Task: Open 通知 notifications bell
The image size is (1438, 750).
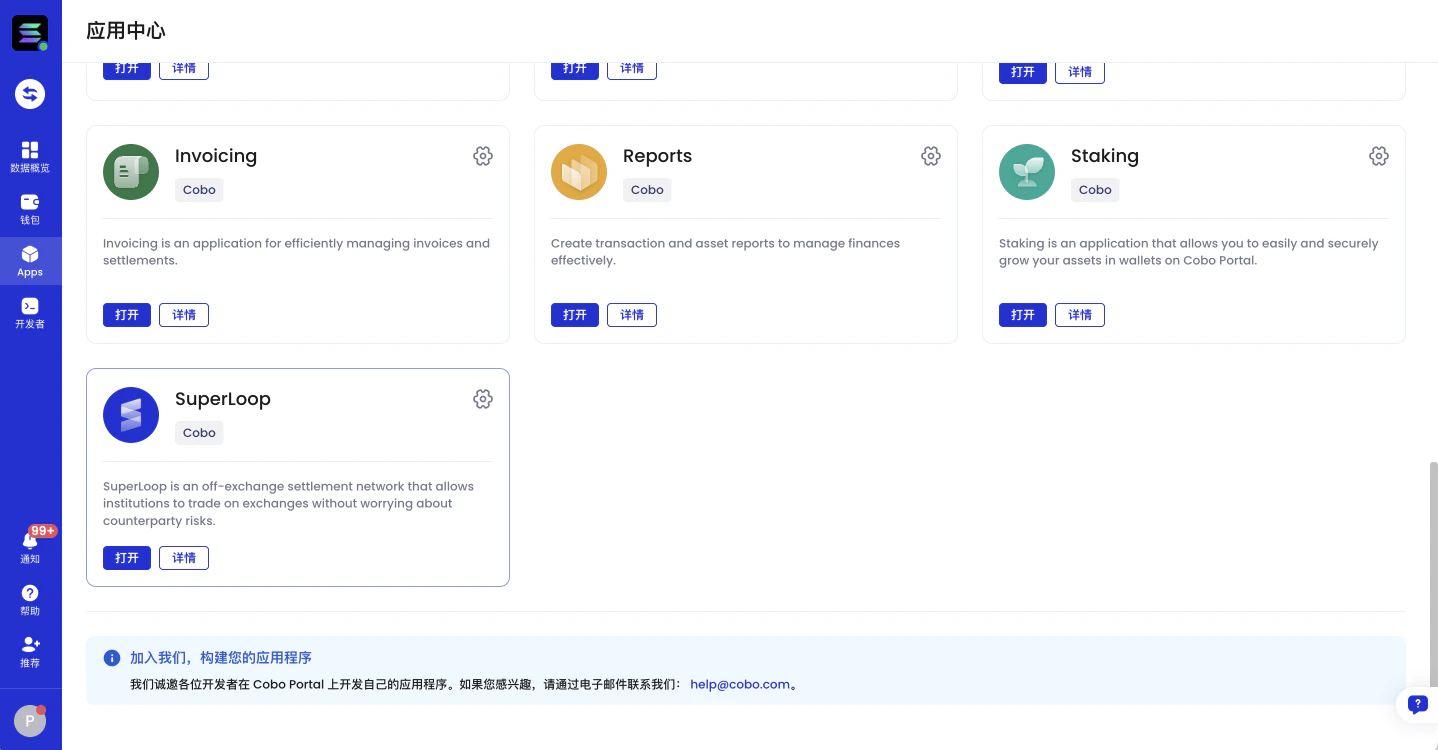Action: (30, 548)
